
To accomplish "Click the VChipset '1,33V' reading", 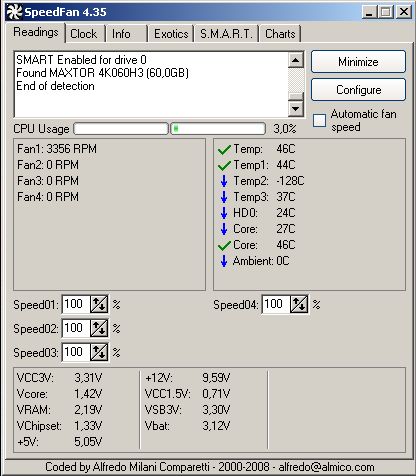I will (88, 426).
